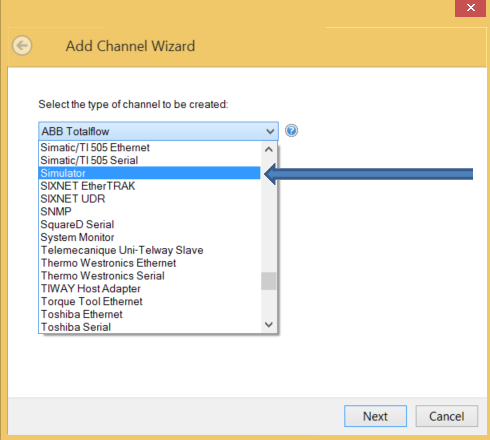Pick SquareD Serial driver
Viewport: 490px width, 440px height.
150,224
